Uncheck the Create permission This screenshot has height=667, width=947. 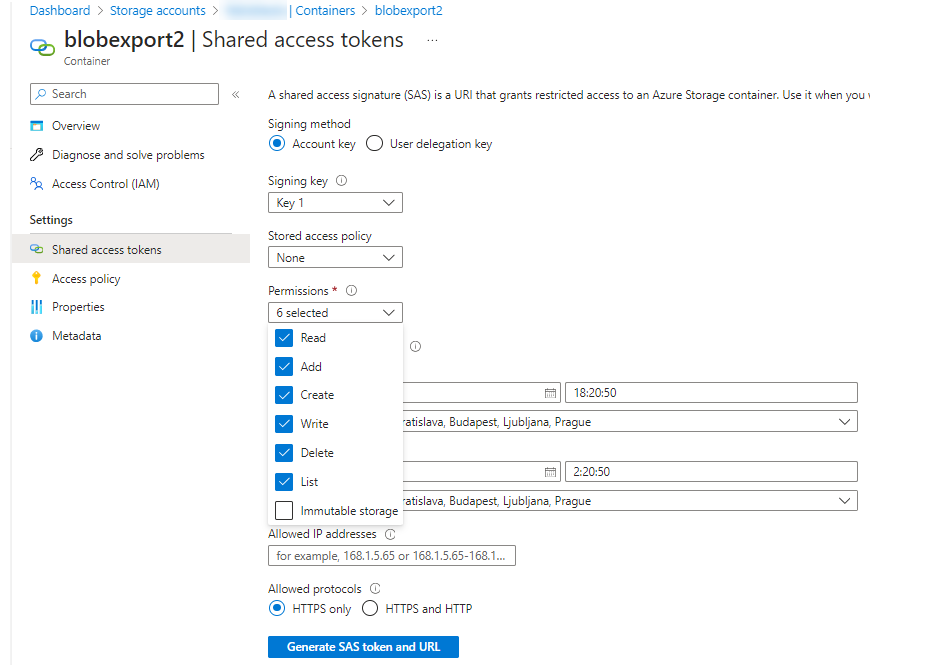(x=284, y=395)
